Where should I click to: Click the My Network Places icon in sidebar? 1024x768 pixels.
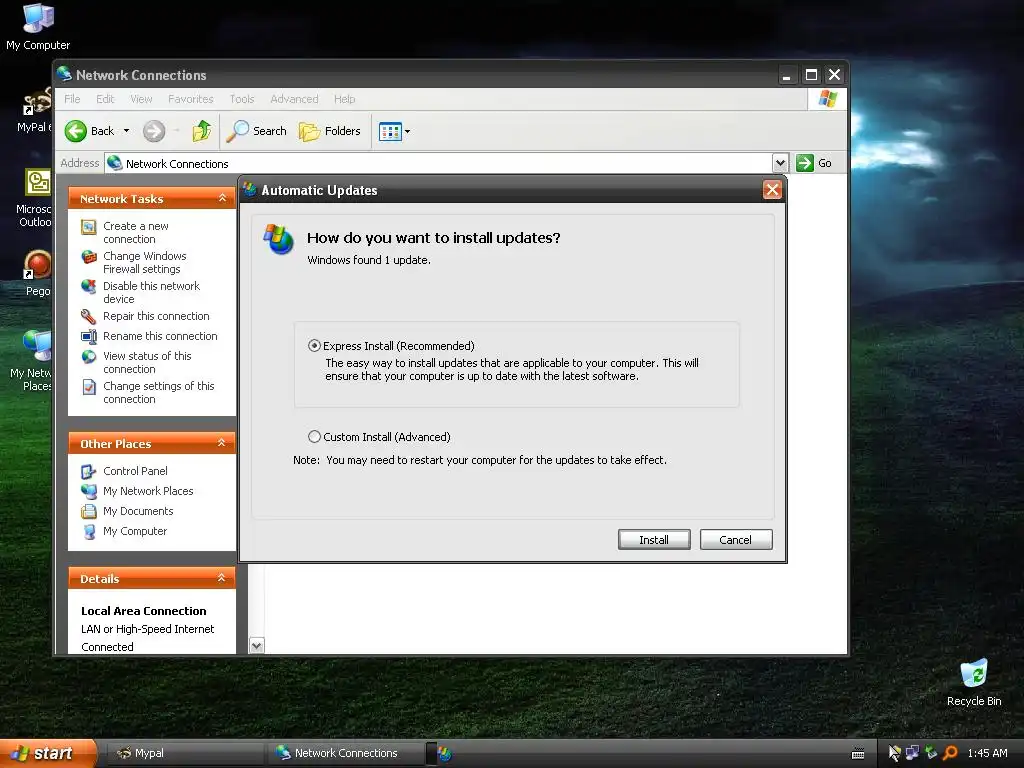pyautogui.click(x=89, y=491)
